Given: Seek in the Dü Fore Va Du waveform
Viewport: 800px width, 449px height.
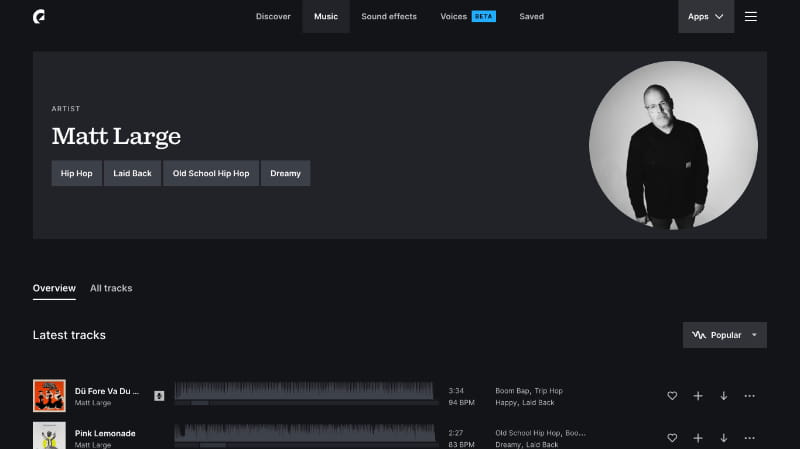Looking at the screenshot, I should [x=306, y=392].
